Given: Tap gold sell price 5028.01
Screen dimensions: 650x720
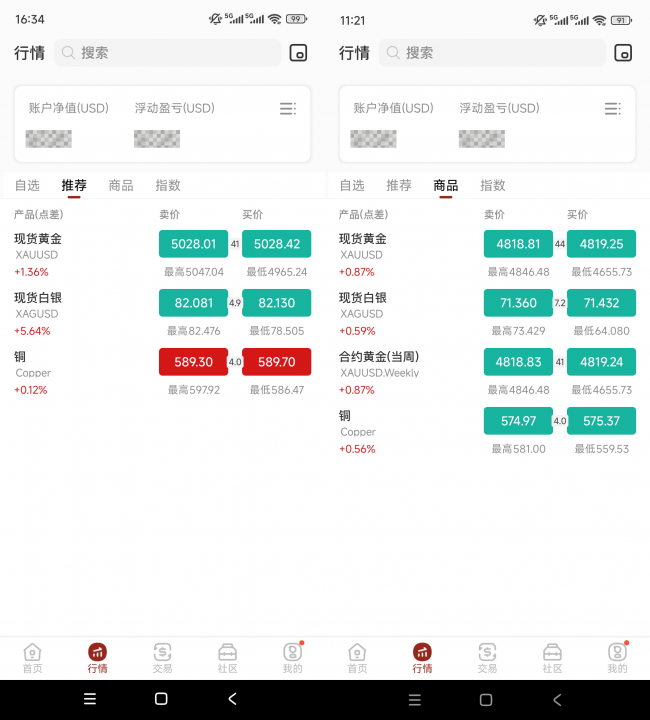Looking at the screenshot, I should [x=193, y=244].
